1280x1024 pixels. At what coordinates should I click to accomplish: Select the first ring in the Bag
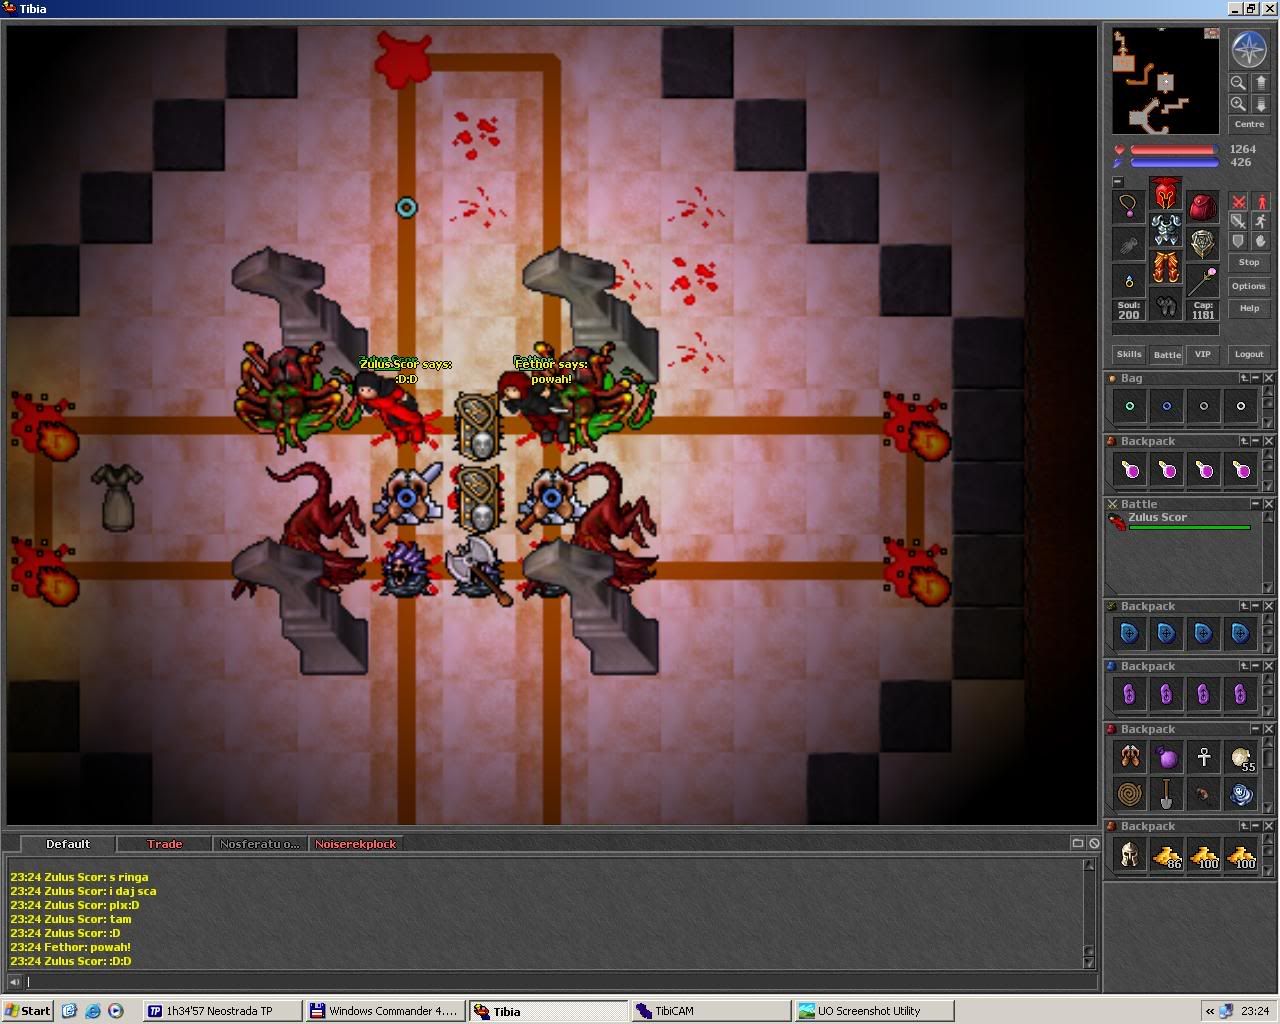click(1129, 407)
